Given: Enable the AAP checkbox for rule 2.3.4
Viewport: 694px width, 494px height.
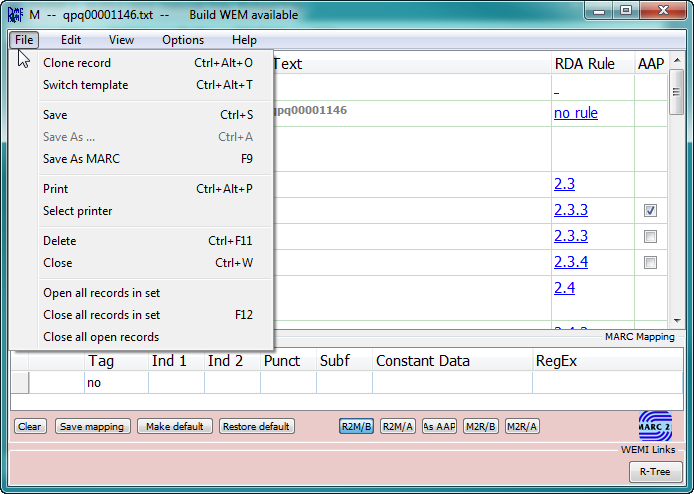Looking at the screenshot, I should click(650, 262).
